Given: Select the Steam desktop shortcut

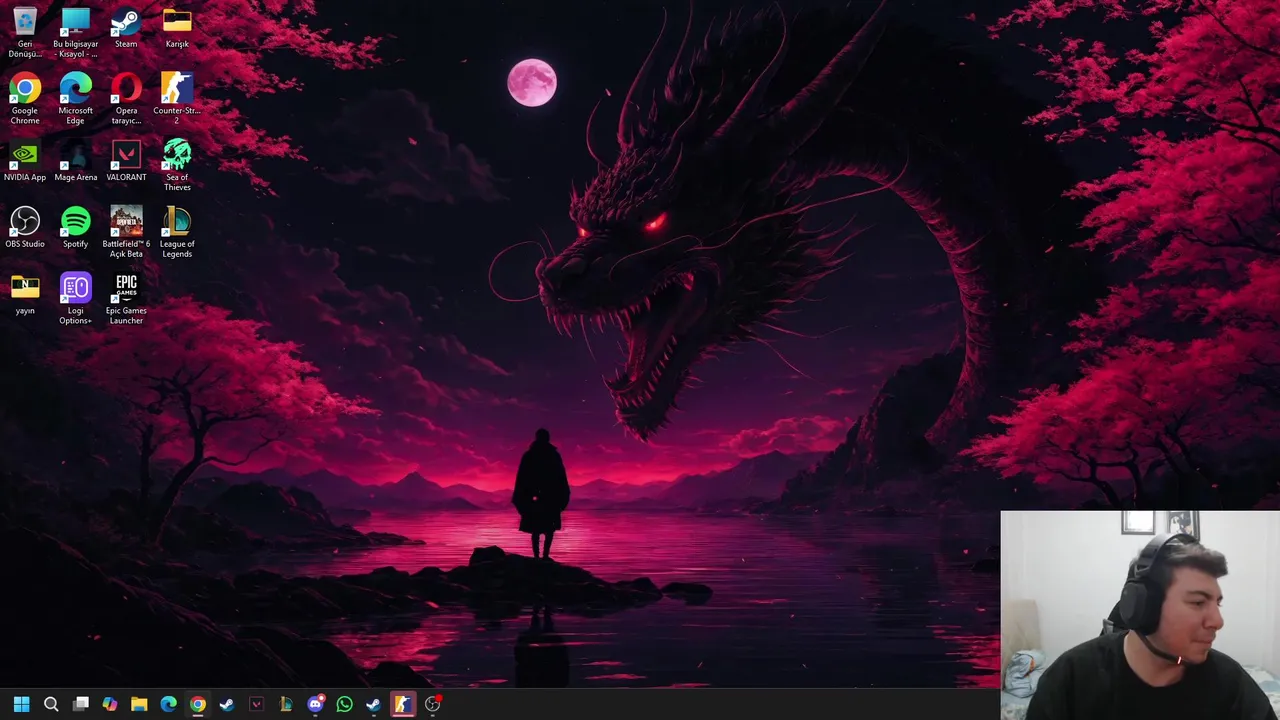Looking at the screenshot, I should point(126,28).
